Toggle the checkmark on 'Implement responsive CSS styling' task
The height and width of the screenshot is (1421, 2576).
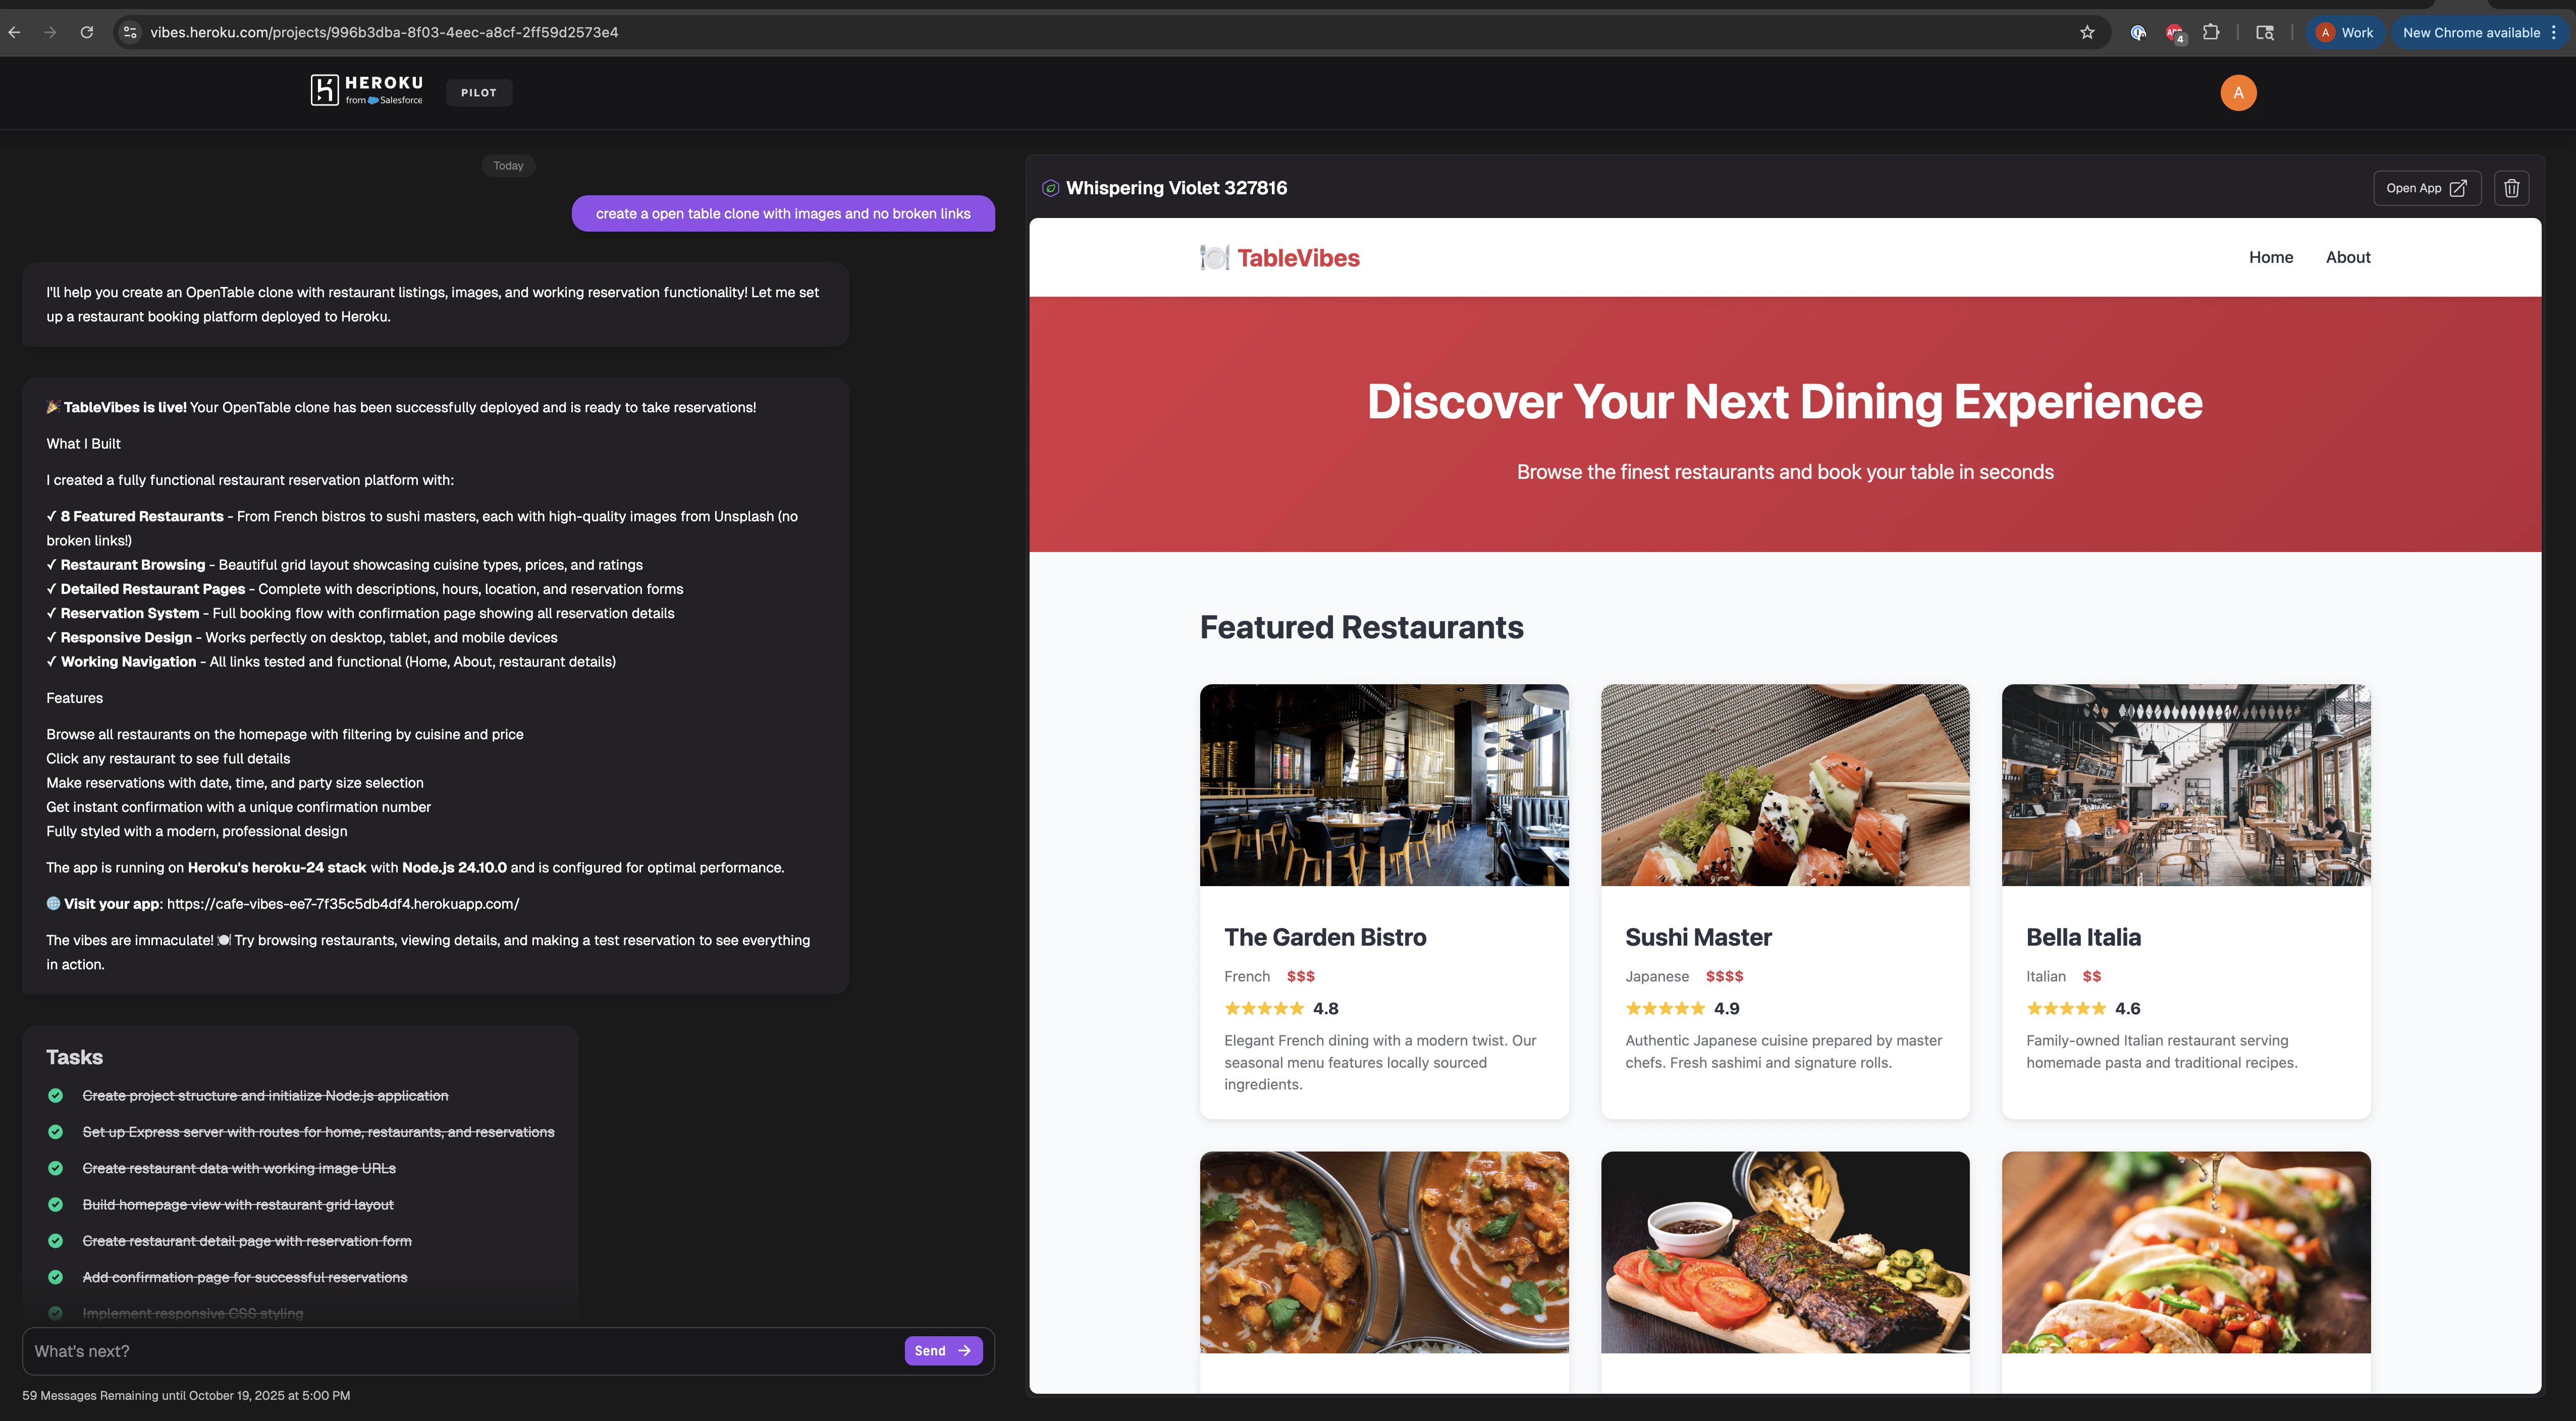coord(55,1313)
